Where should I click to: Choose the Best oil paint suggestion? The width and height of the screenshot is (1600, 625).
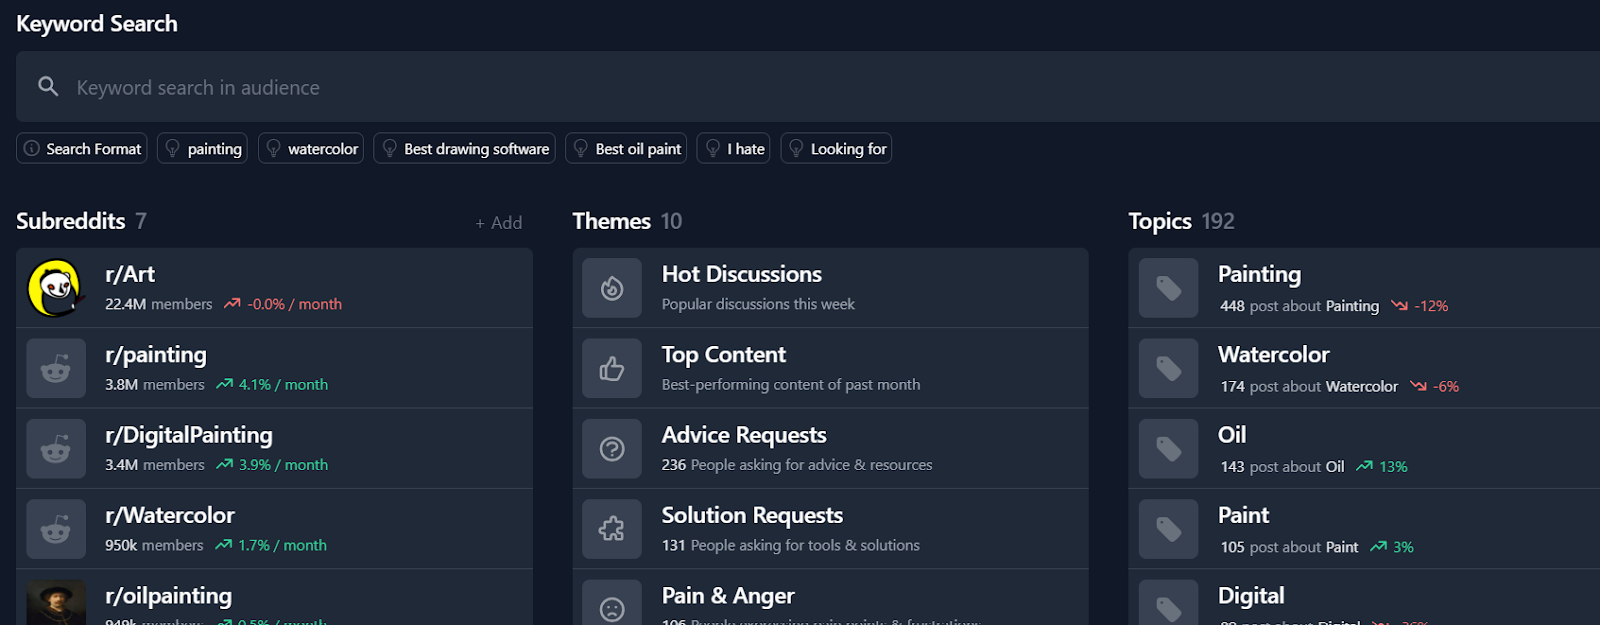pos(626,148)
